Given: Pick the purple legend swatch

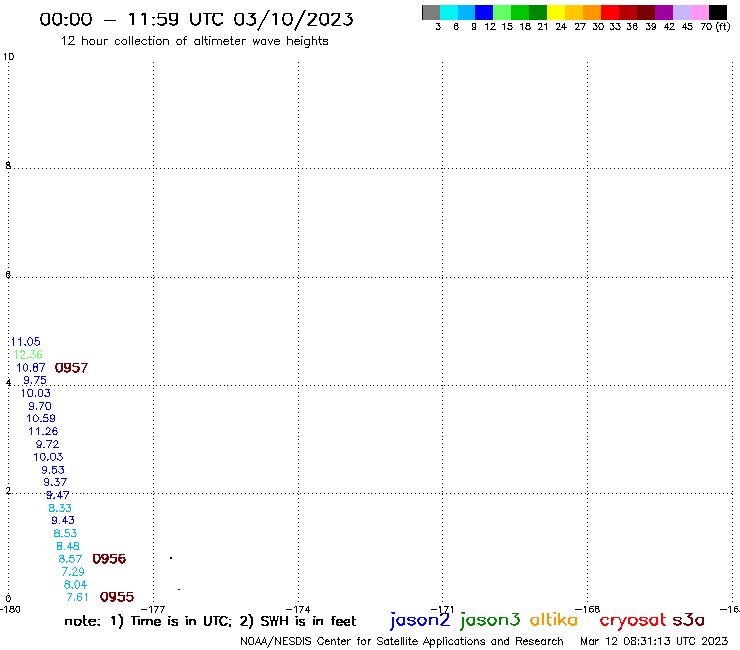Looking at the screenshot, I should 664,12.
